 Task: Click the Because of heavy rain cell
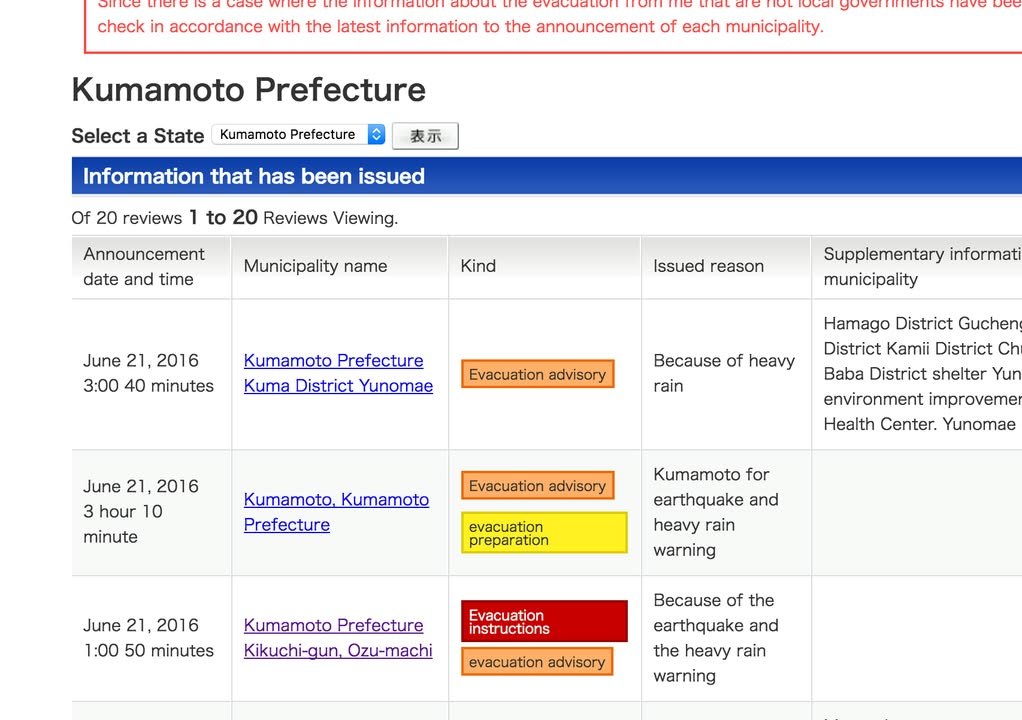coord(724,373)
